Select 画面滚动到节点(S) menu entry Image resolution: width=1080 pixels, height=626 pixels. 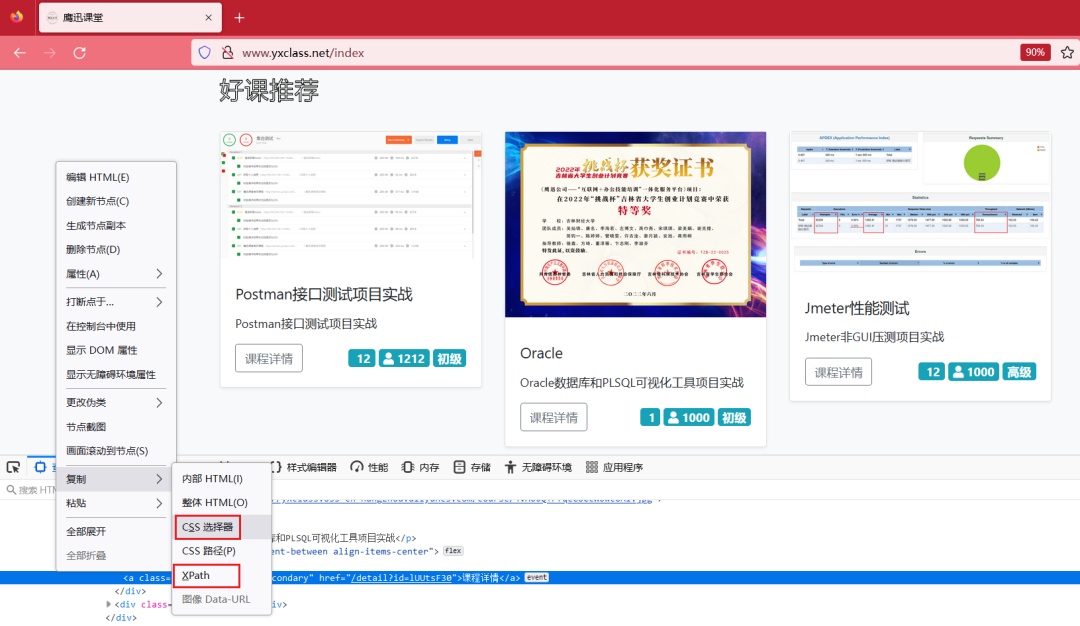tap(116, 450)
